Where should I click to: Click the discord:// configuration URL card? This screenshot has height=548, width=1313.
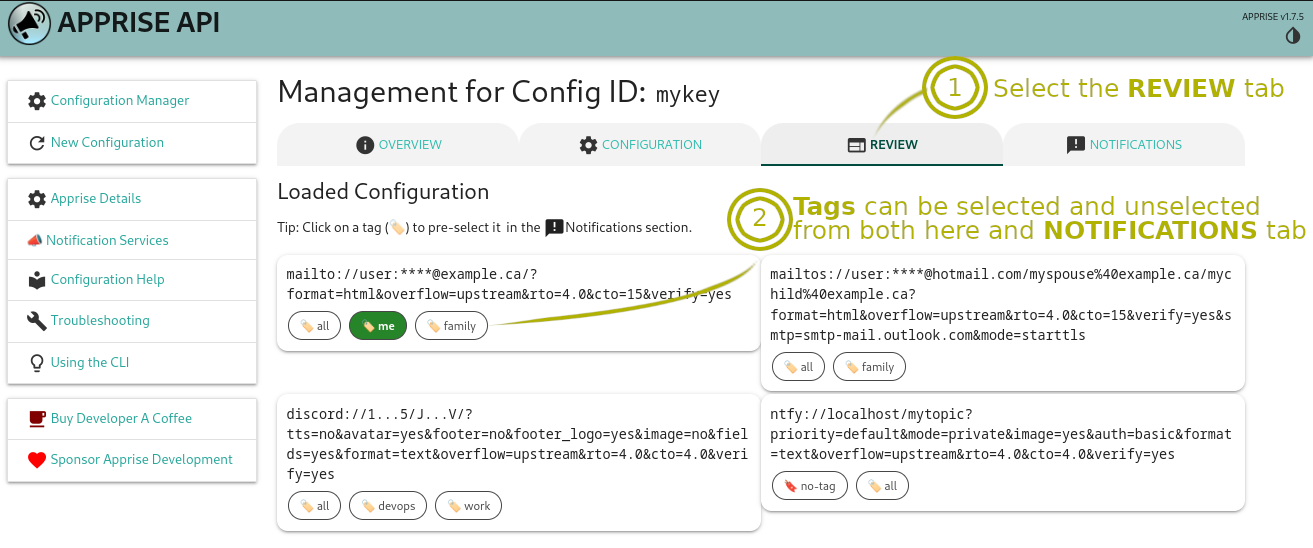518,443
